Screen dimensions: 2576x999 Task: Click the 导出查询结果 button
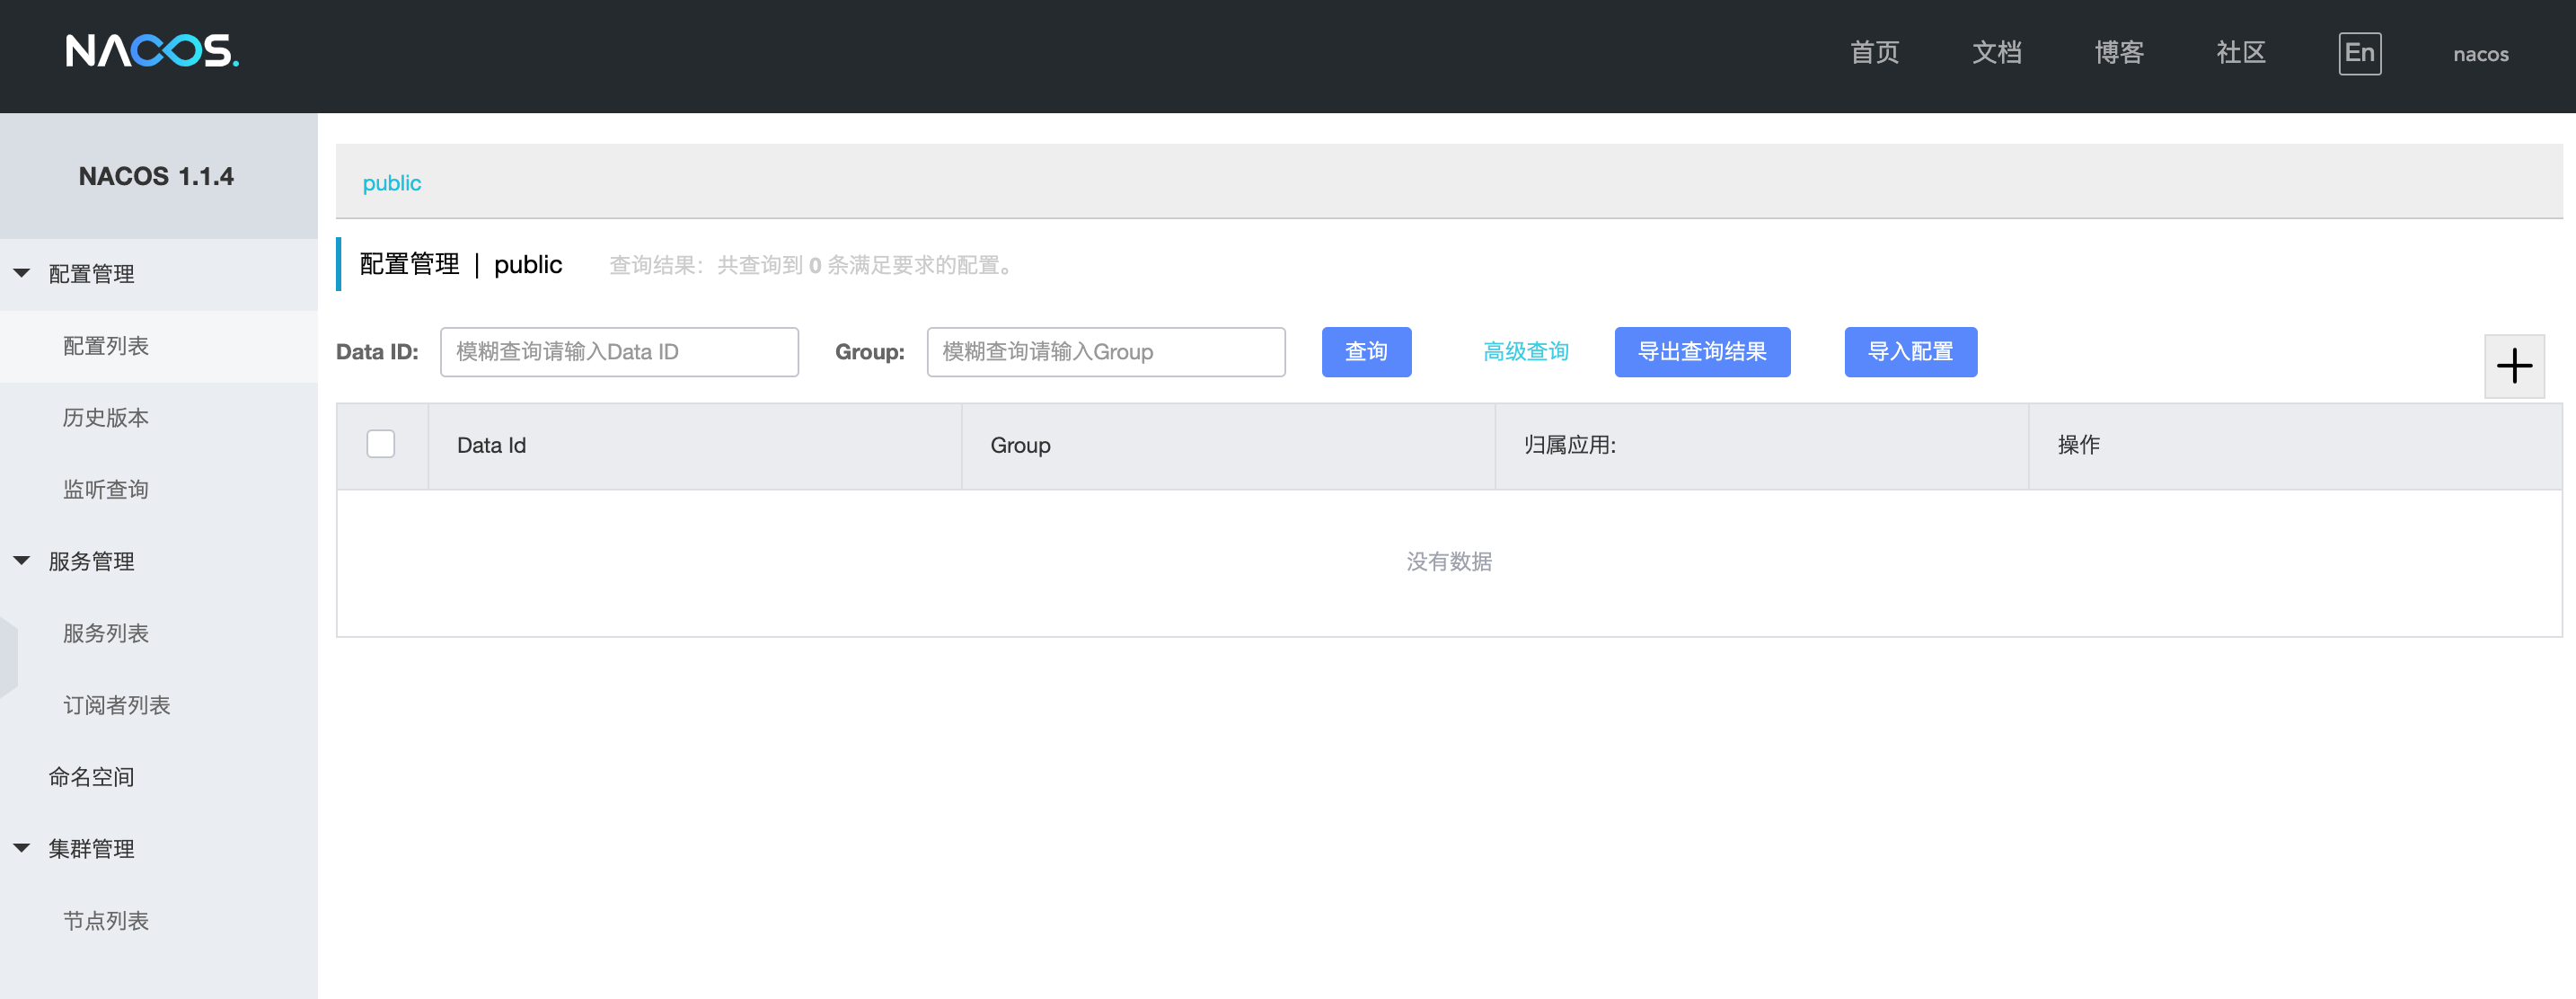coord(1701,352)
